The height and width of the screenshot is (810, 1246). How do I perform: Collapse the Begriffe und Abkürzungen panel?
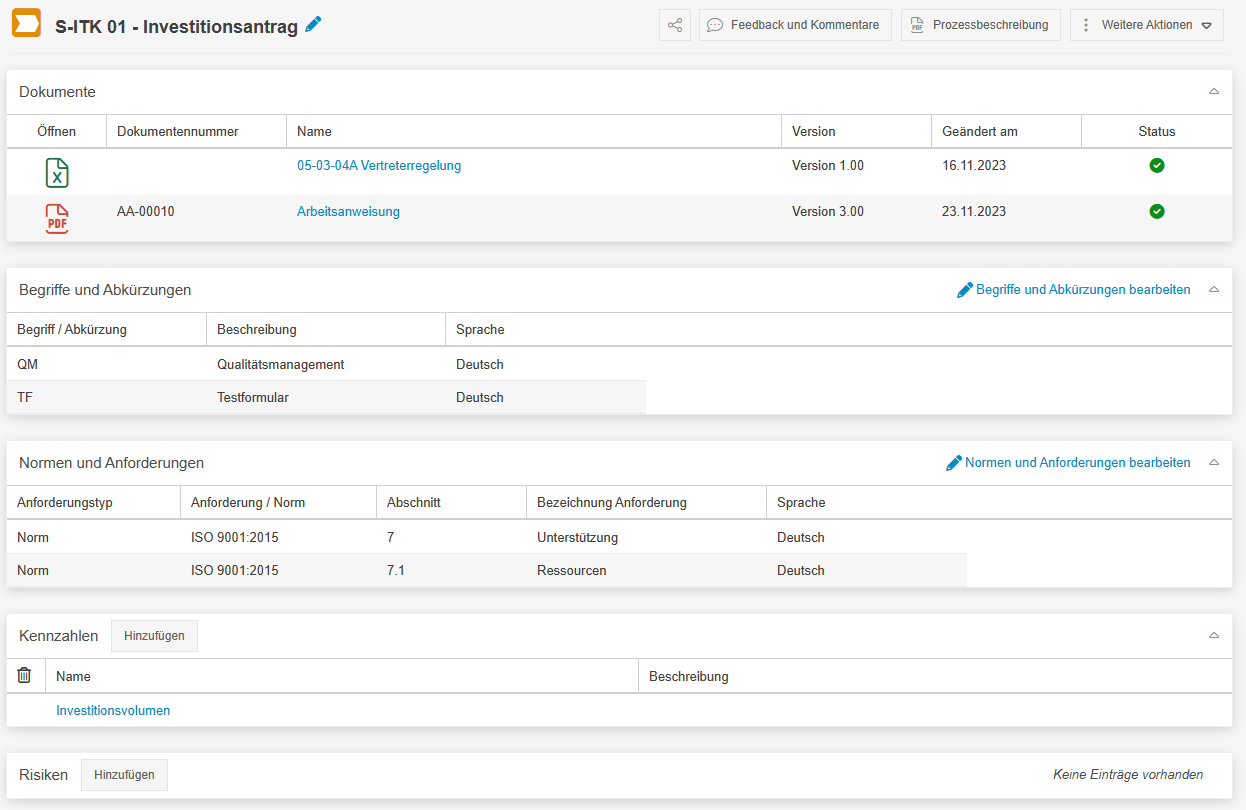[x=1214, y=290]
